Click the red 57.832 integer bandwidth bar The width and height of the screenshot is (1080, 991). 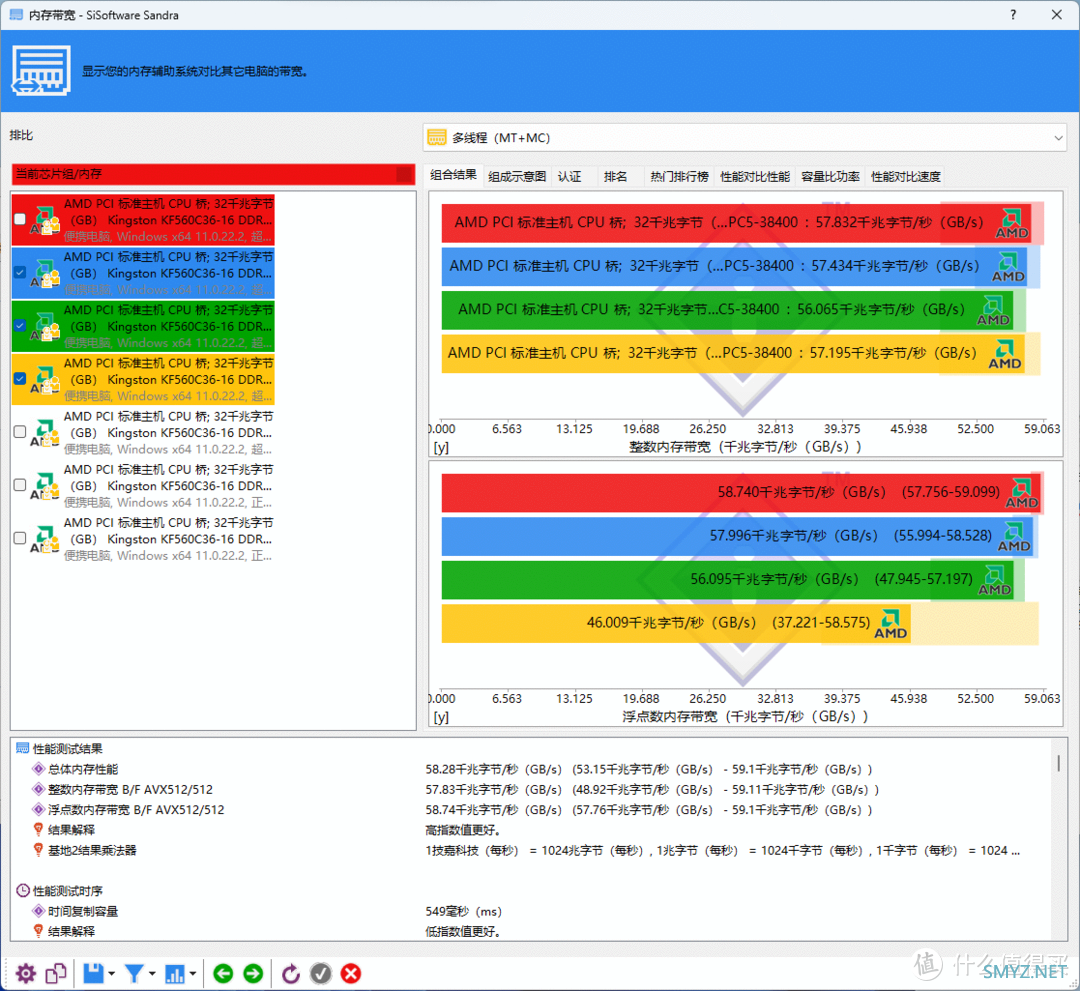(736, 223)
